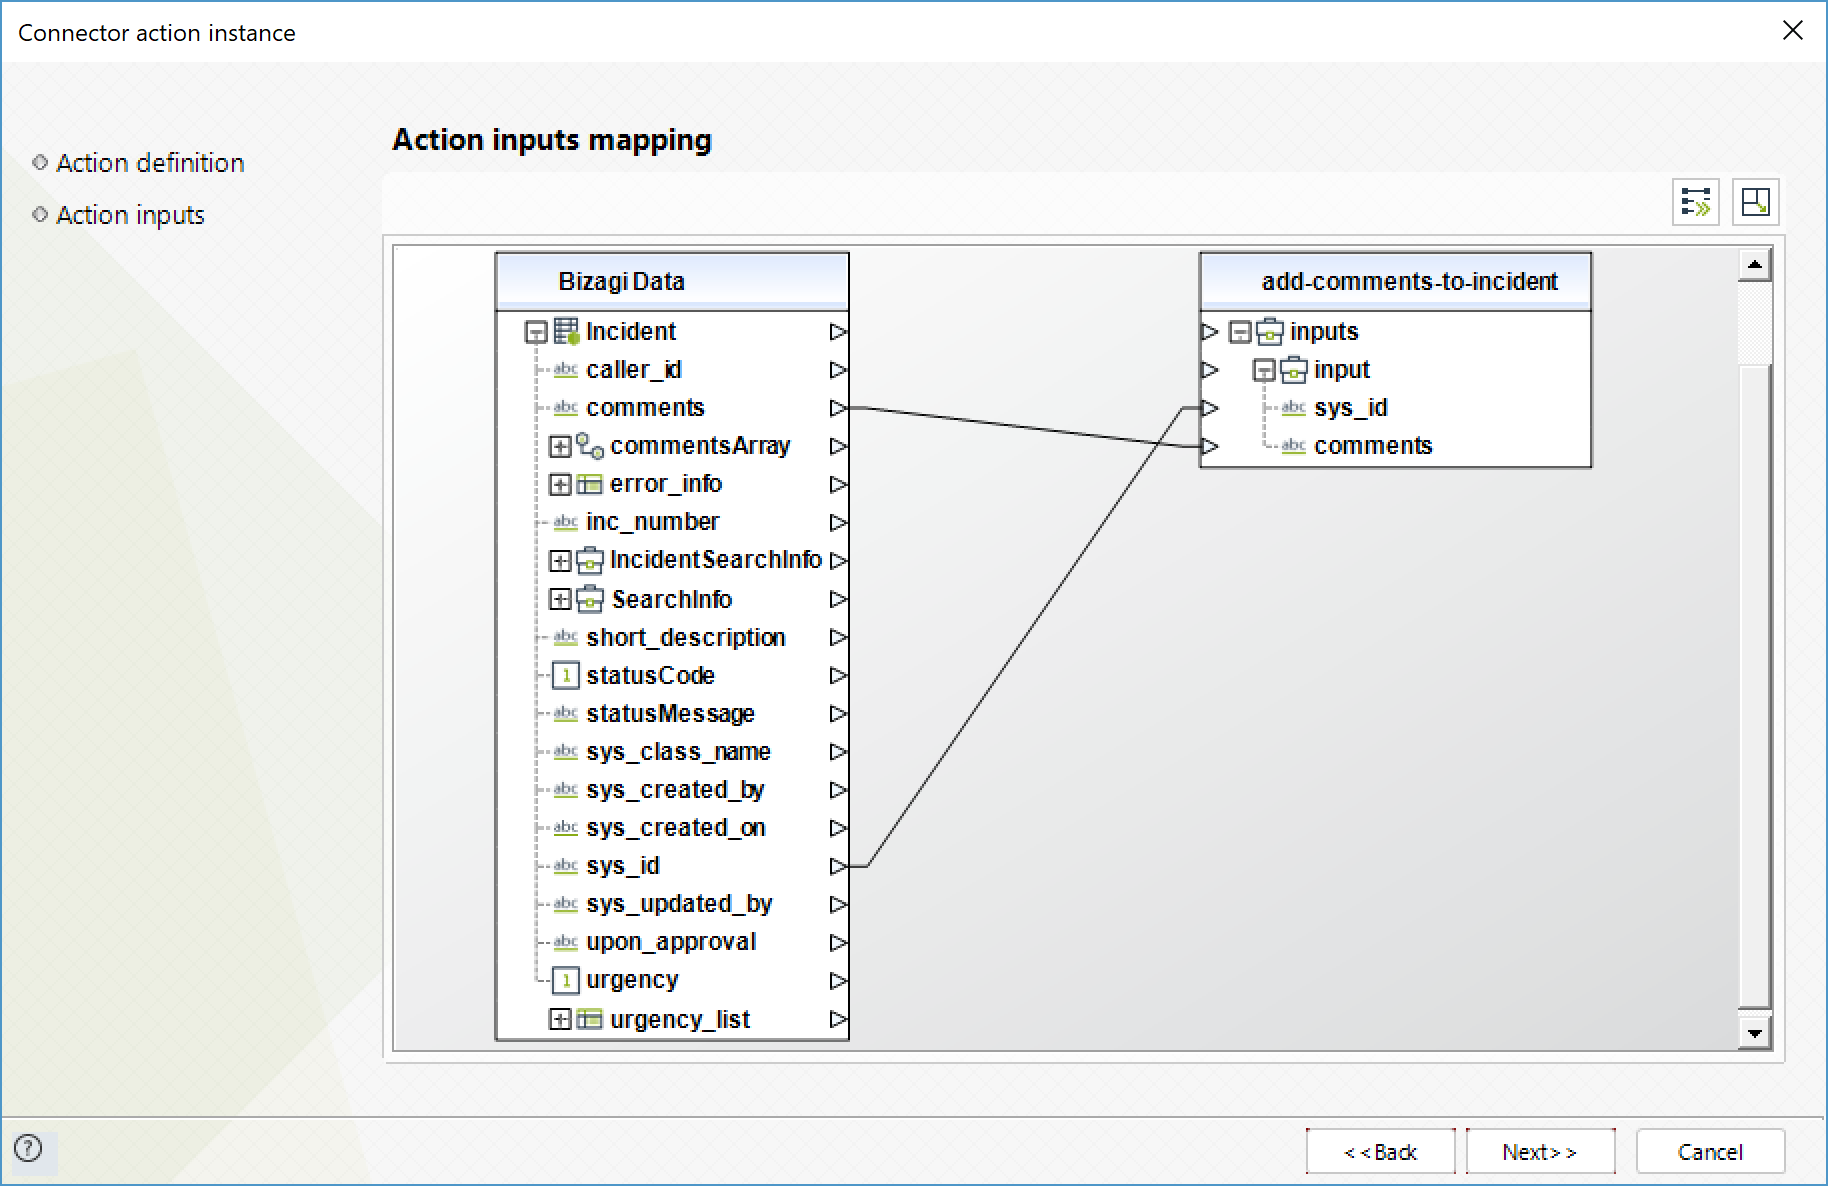Image resolution: width=1828 pixels, height=1186 pixels.
Task: Click the inputs briefcase icon
Action: 1270,331
